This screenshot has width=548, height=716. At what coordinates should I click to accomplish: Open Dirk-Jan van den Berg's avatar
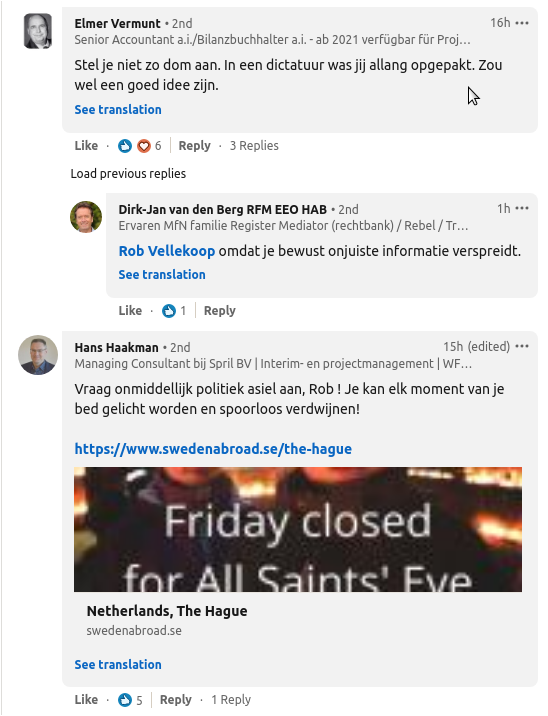coord(86,217)
